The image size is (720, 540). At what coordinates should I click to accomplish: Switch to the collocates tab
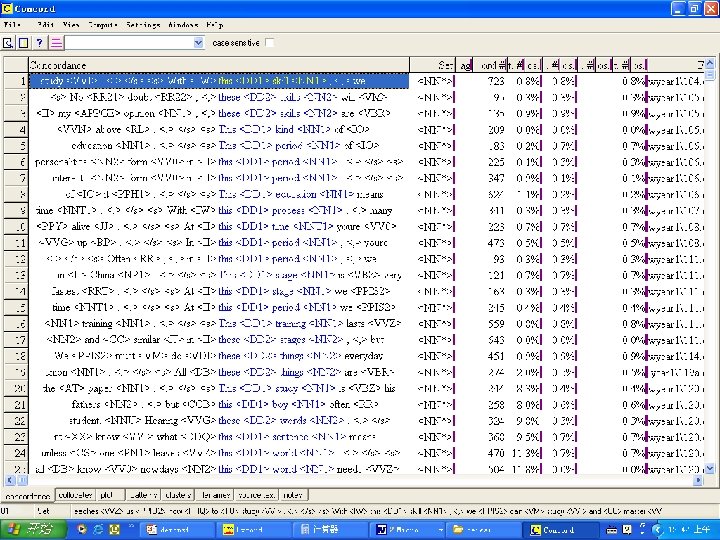[x=75, y=495]
